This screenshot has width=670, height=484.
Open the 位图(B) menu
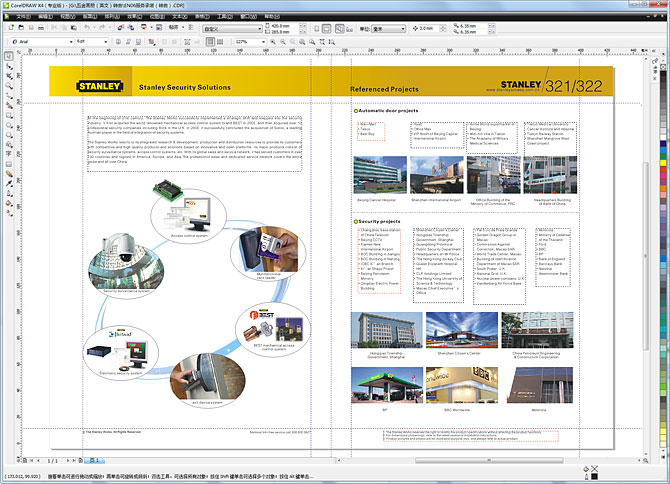pos(150,17)
